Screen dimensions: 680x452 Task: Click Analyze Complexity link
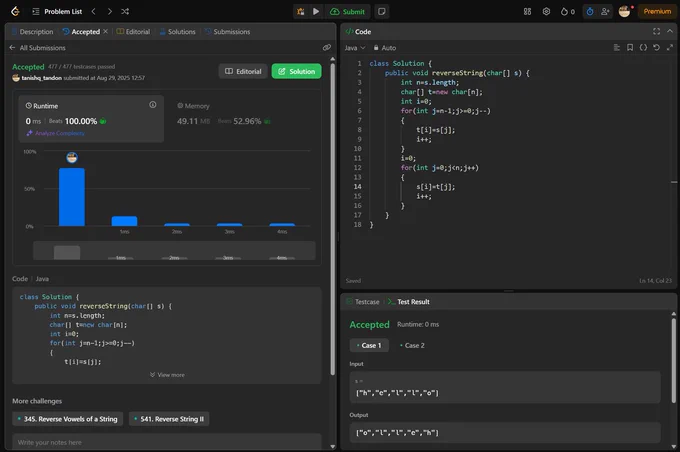56,133
